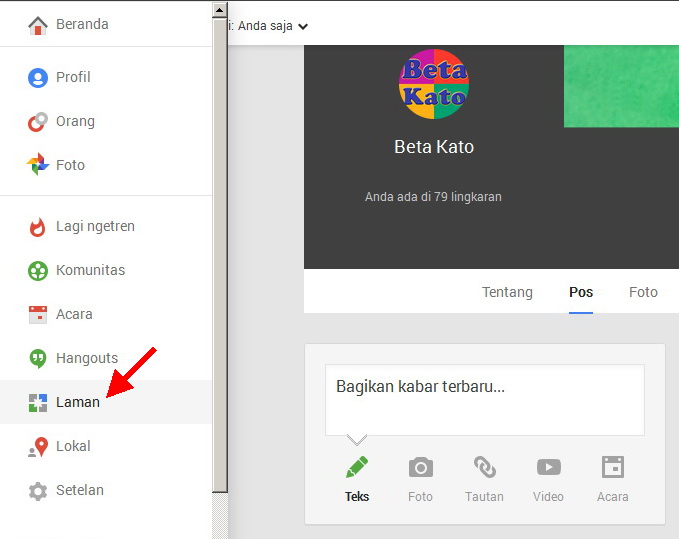The width and height of the screenshot is (679, 539).
Task: Click the sidebar vertical scrollbar thumb
Action: click(x=220, y=255)
